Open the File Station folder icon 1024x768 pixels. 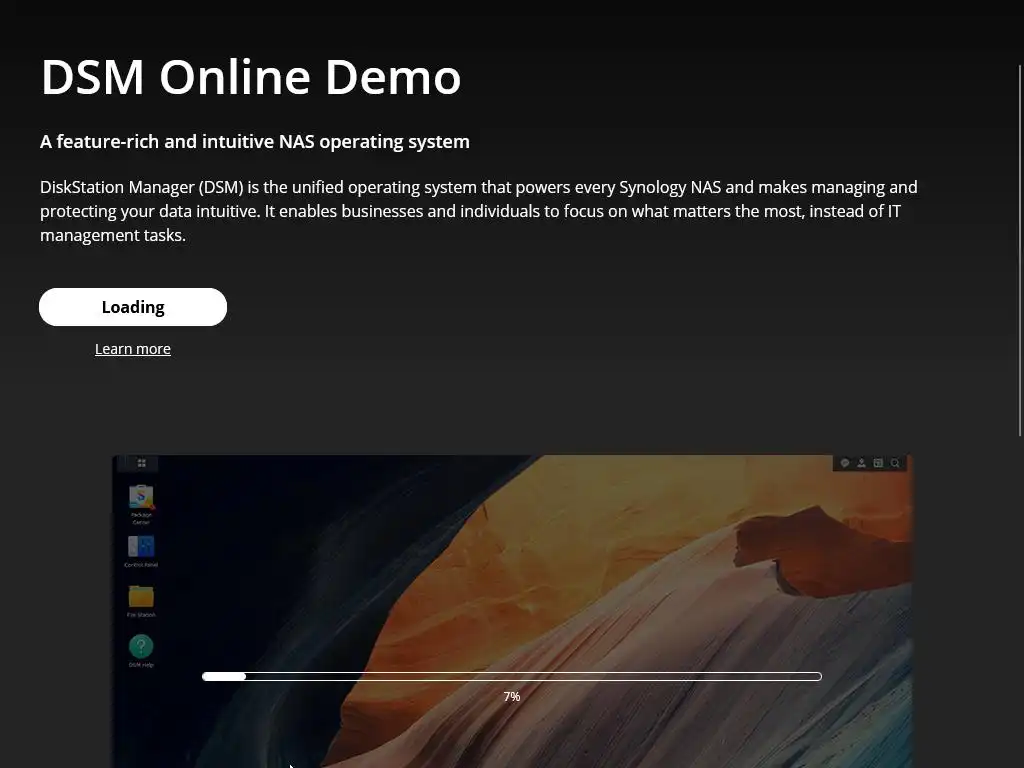[141, 596]
